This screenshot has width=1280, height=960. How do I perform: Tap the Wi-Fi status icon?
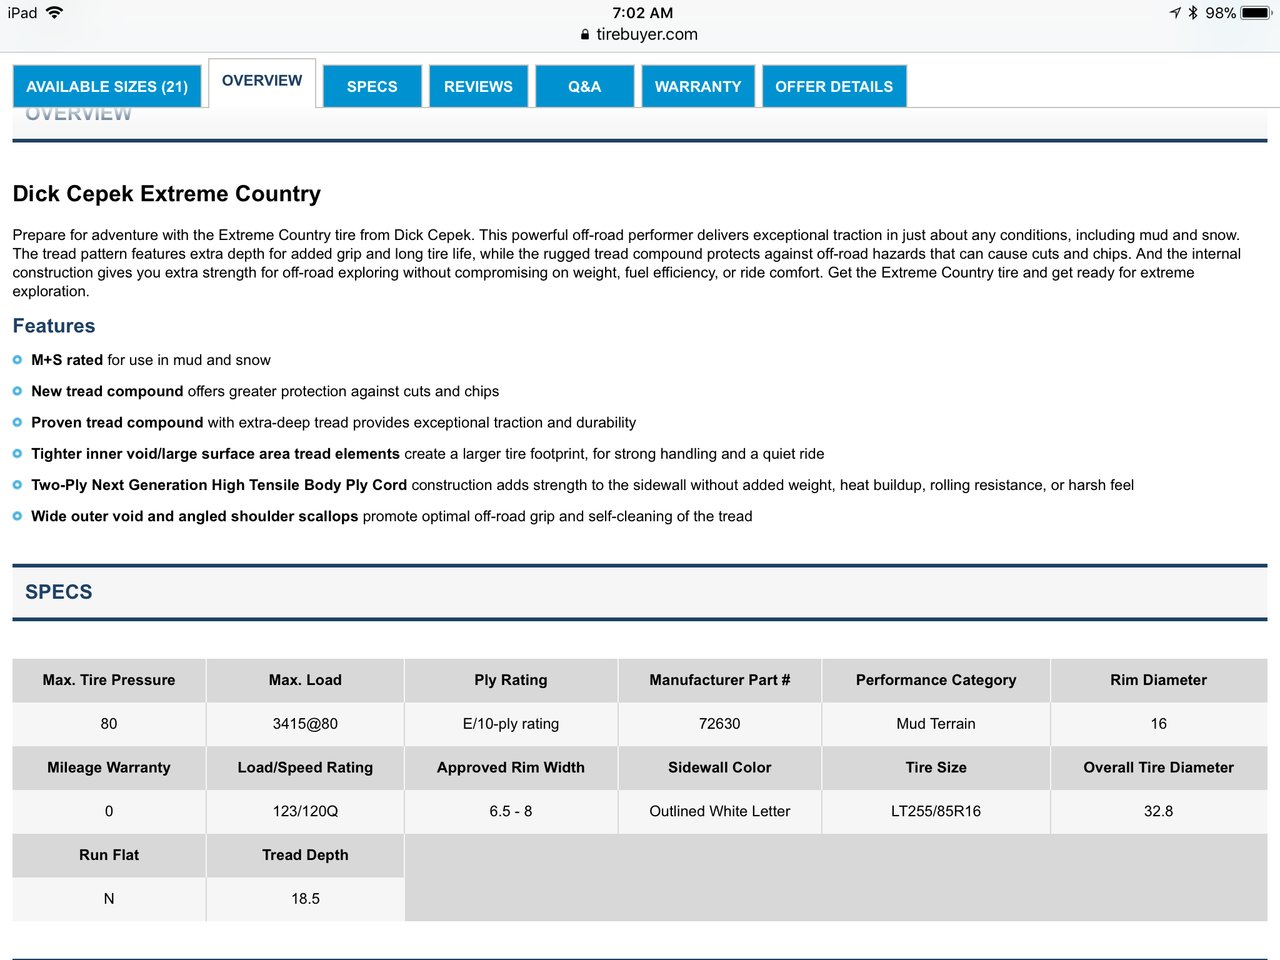54,12
